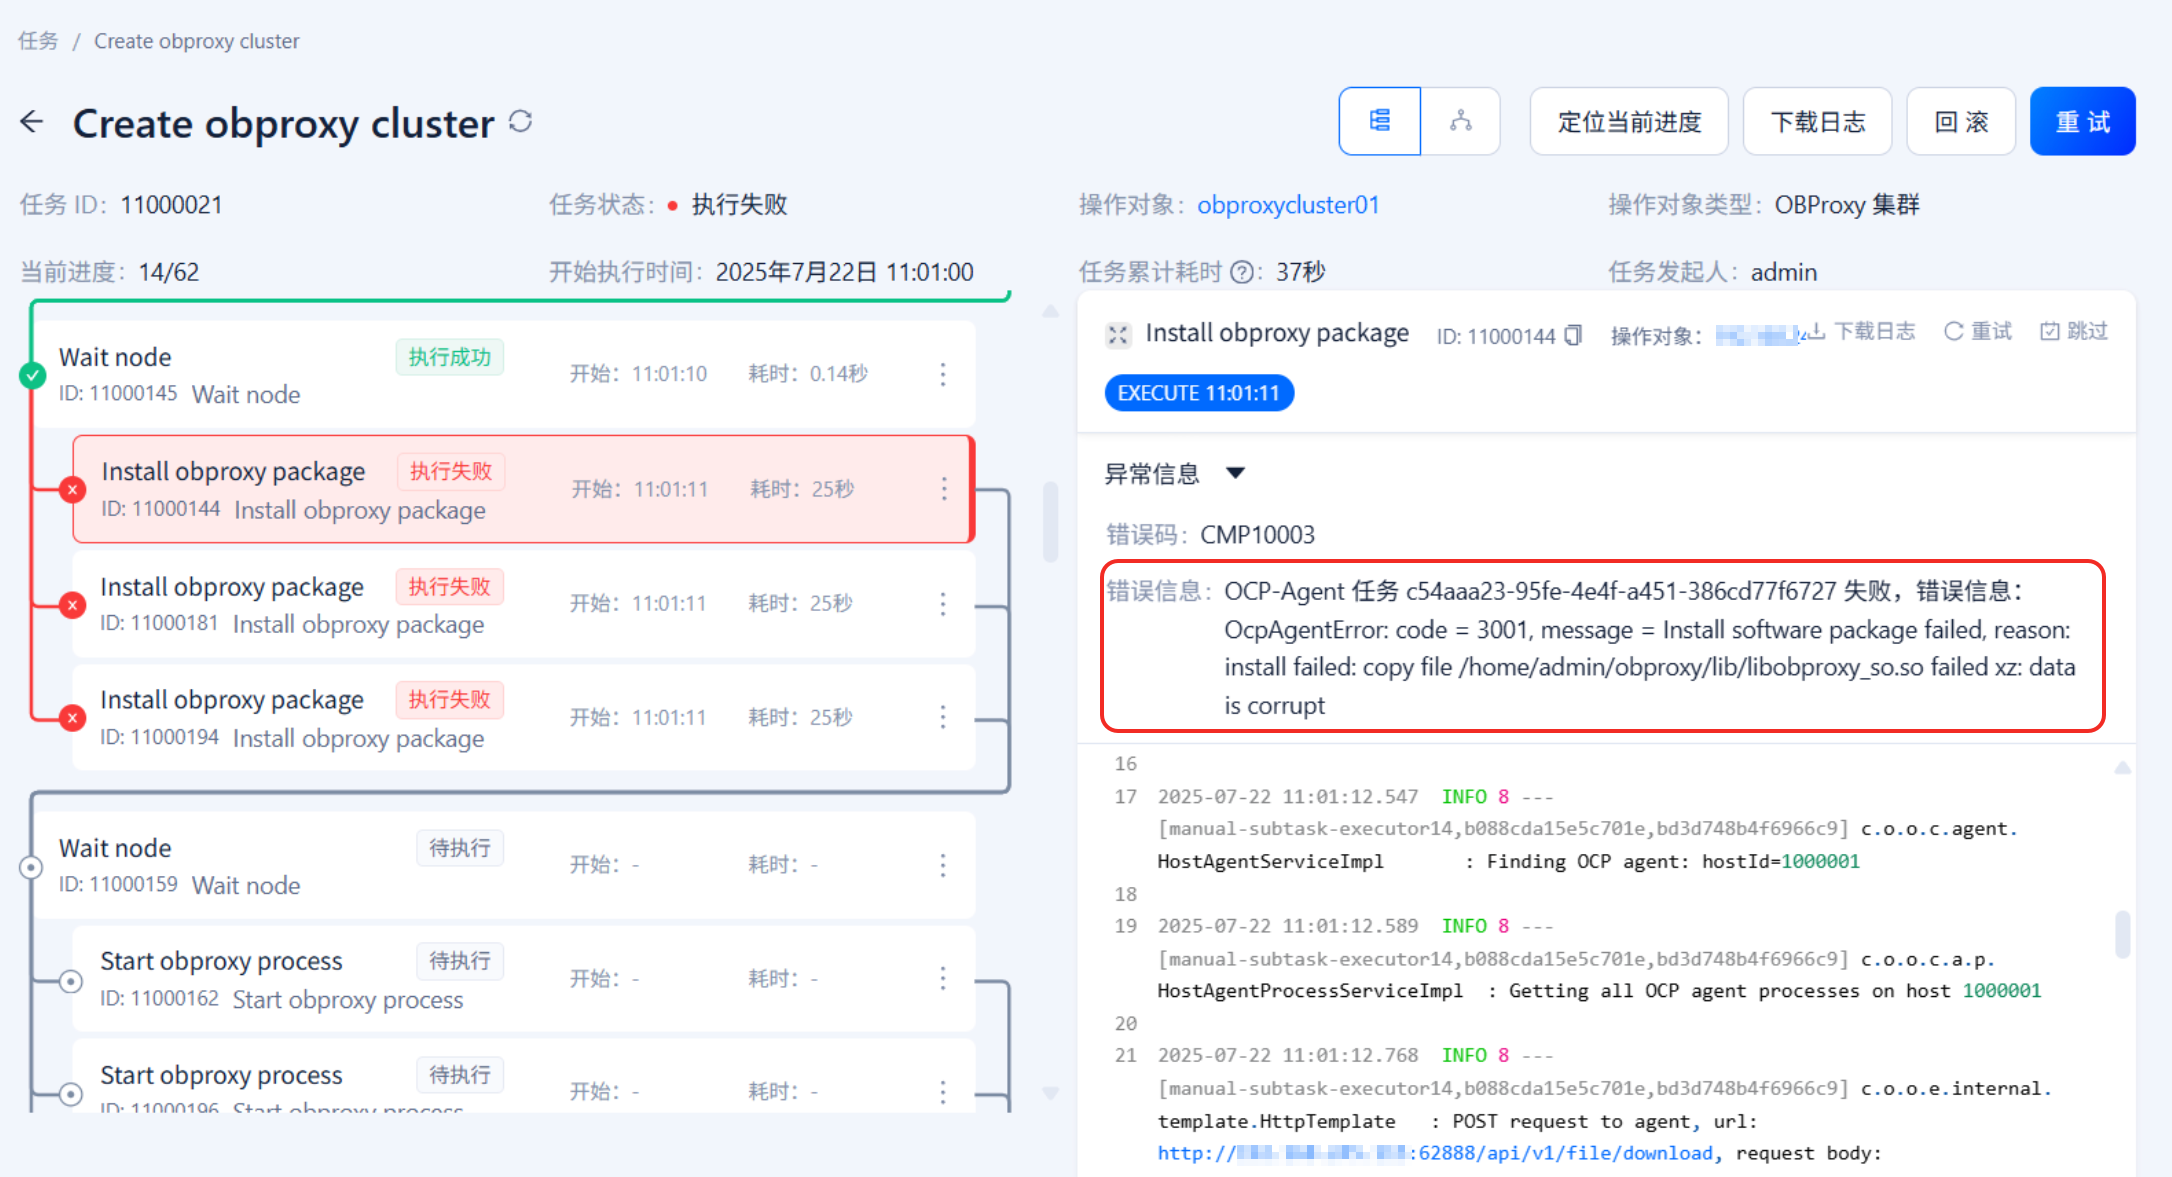Viewport: 2172px width, 1177px height.
Task: Click the blue 重试 retry button
Action: [2082, 121]
